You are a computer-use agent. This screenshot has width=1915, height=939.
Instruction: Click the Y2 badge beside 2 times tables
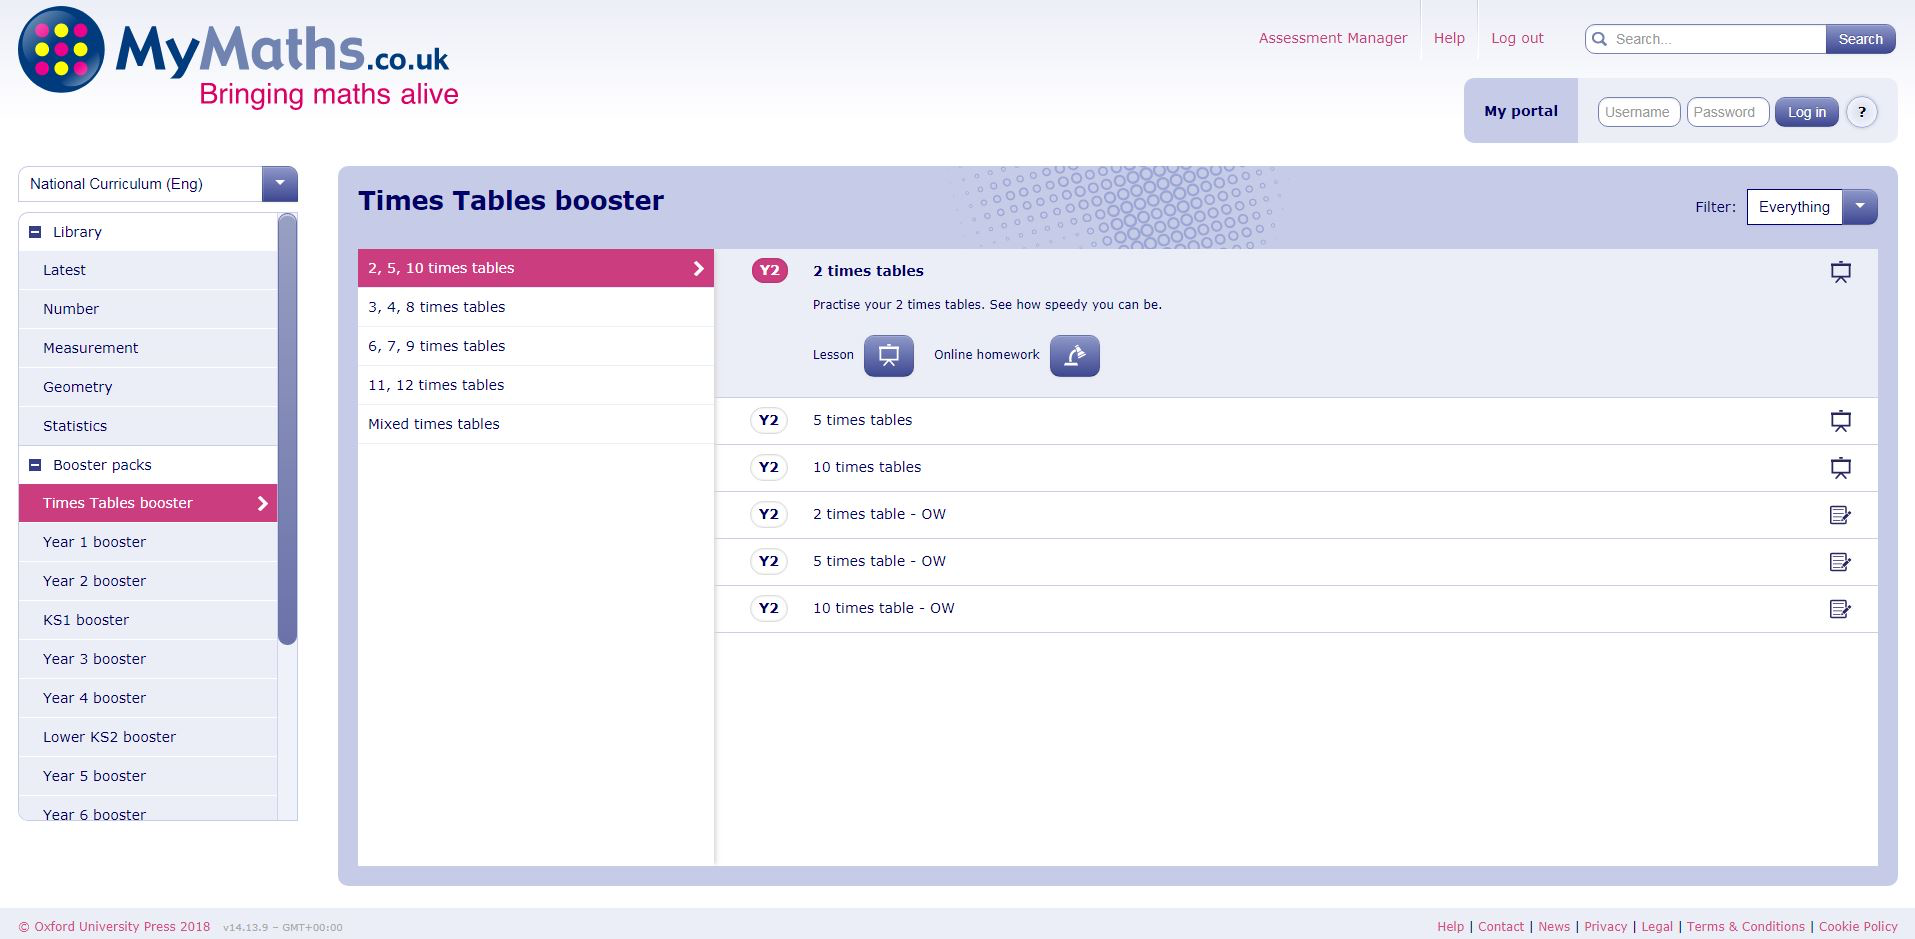coord(769,270)
